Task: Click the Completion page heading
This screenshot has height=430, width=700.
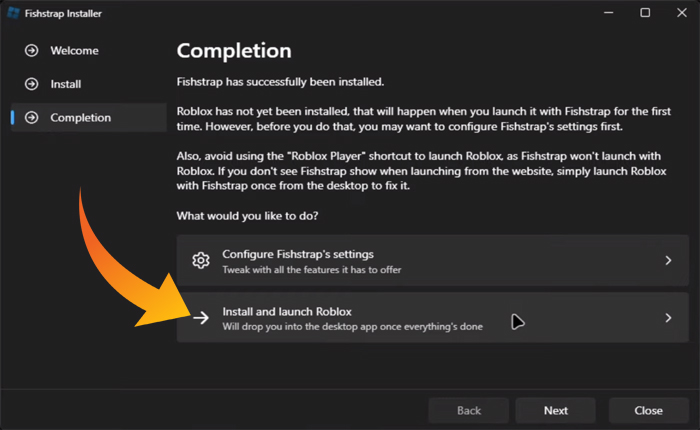Action: (234, 50)
